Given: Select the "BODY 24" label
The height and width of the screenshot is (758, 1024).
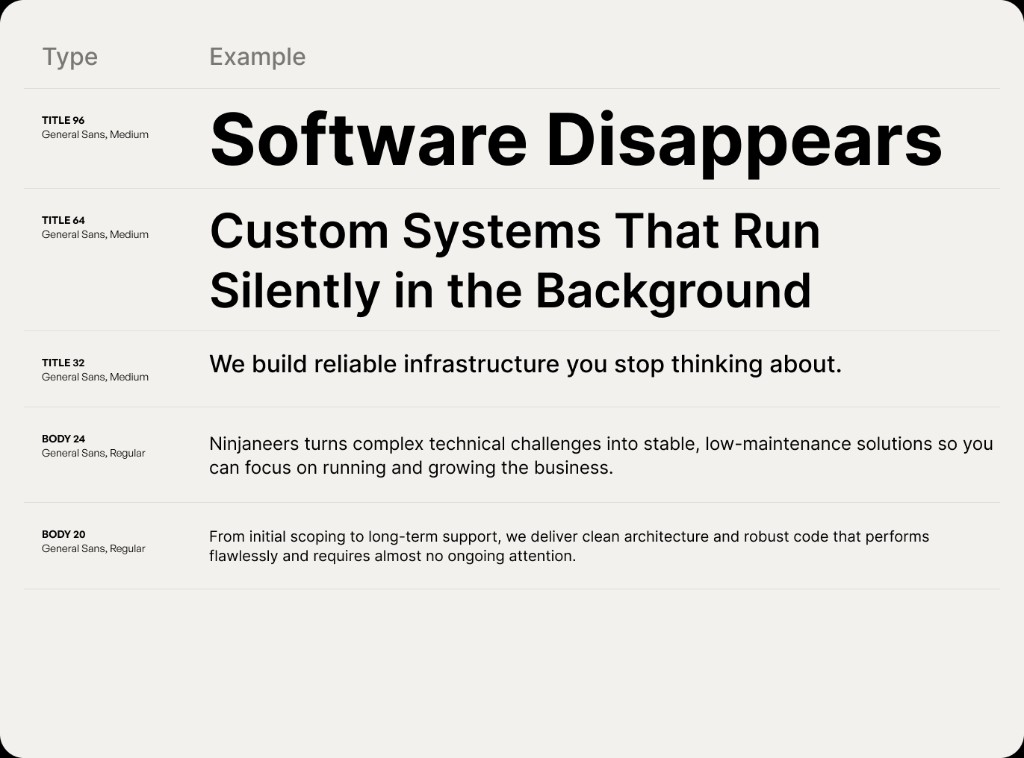Looking at the screenshot, I should point(63,439).
